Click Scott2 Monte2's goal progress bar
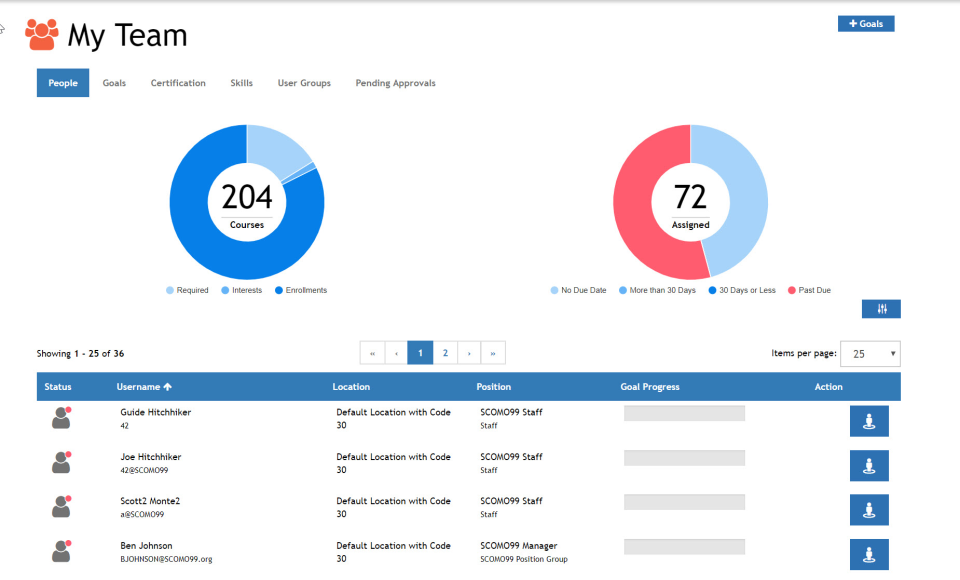The image size is (960, 580). (684, 502)
